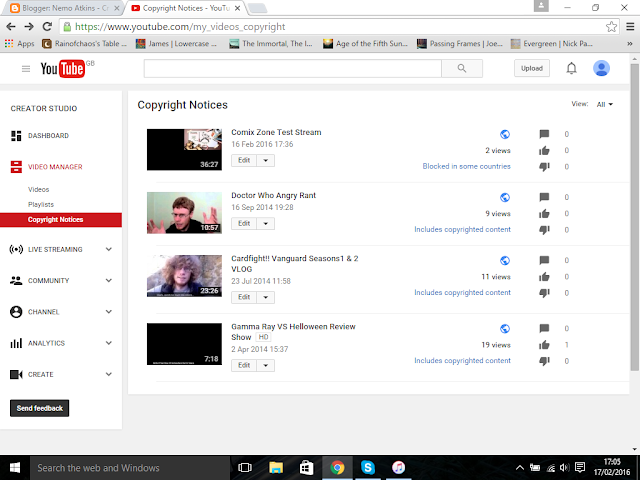
Task: Click the Analytics bar chart icon
Action: pyautogui.click(x=16, y=343)
